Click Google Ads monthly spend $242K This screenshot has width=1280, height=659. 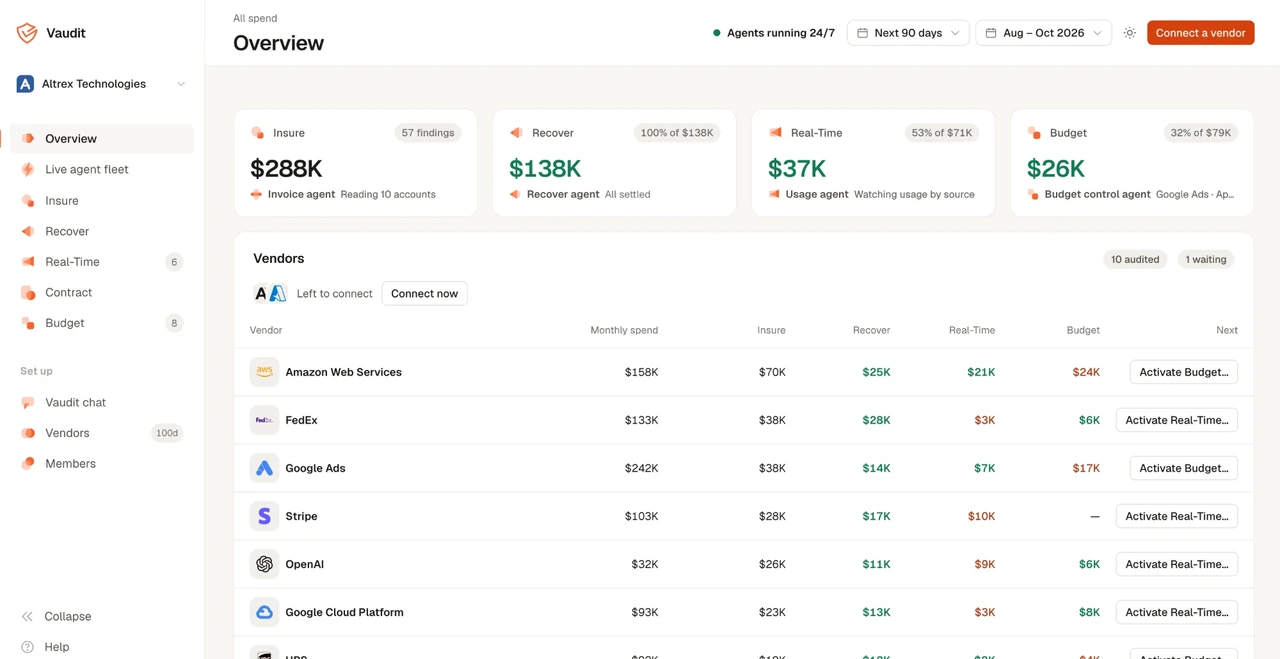point(641,468)
